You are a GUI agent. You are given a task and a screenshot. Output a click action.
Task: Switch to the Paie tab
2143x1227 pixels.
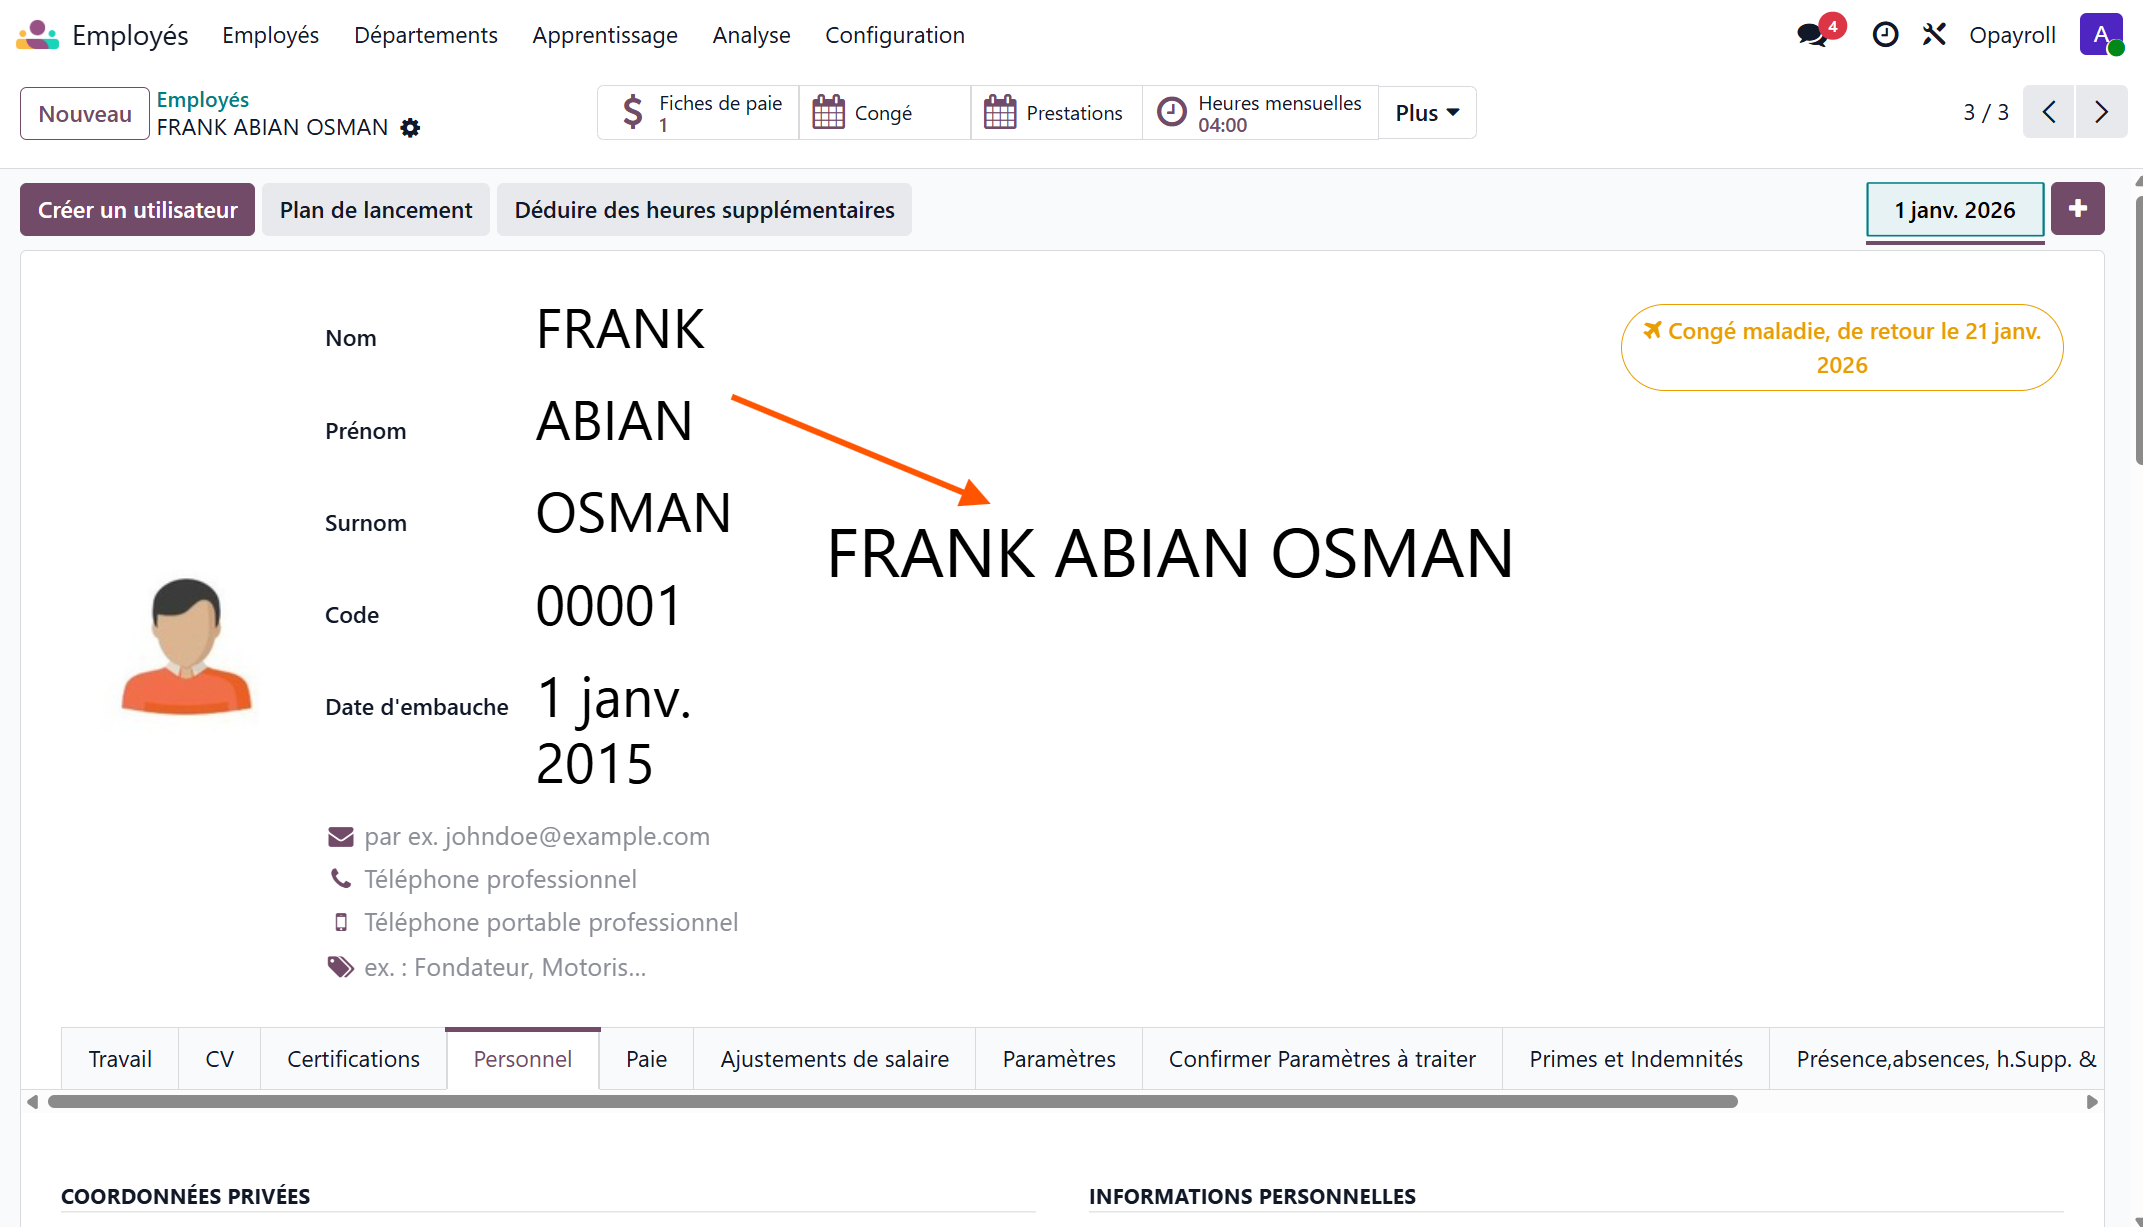(x=645, y=1058)
